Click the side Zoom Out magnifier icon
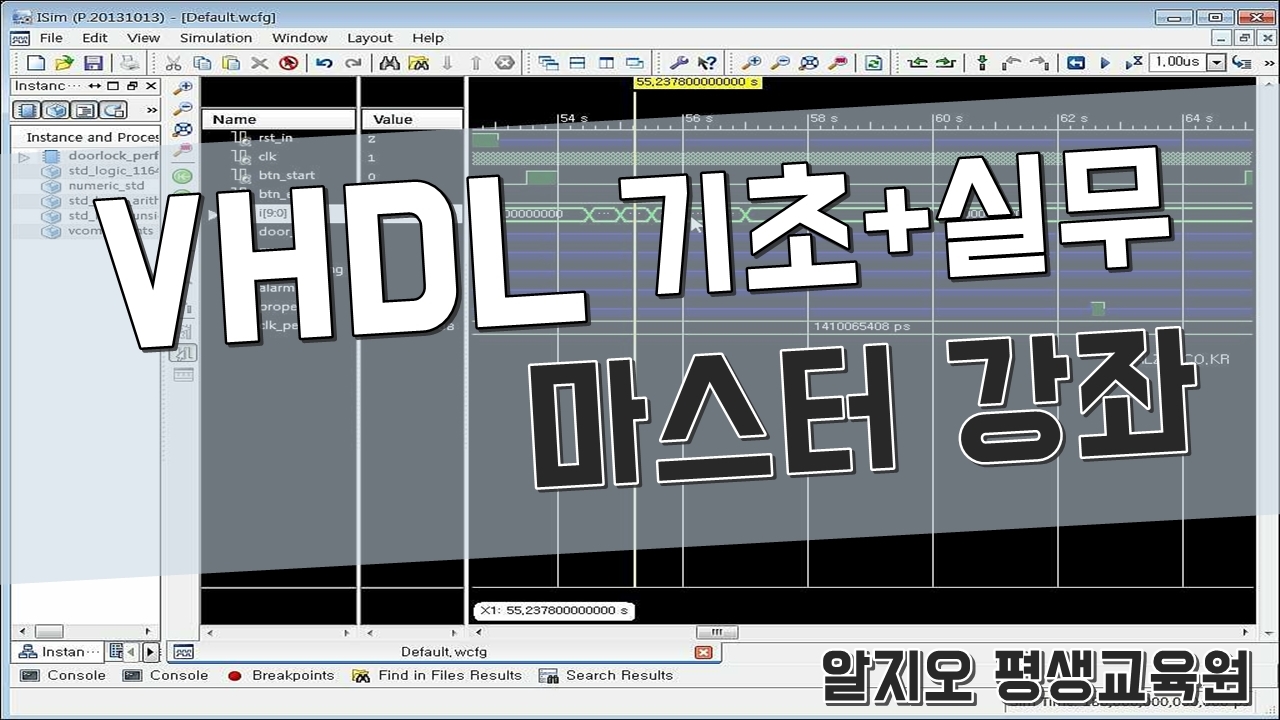 point(183,109)
